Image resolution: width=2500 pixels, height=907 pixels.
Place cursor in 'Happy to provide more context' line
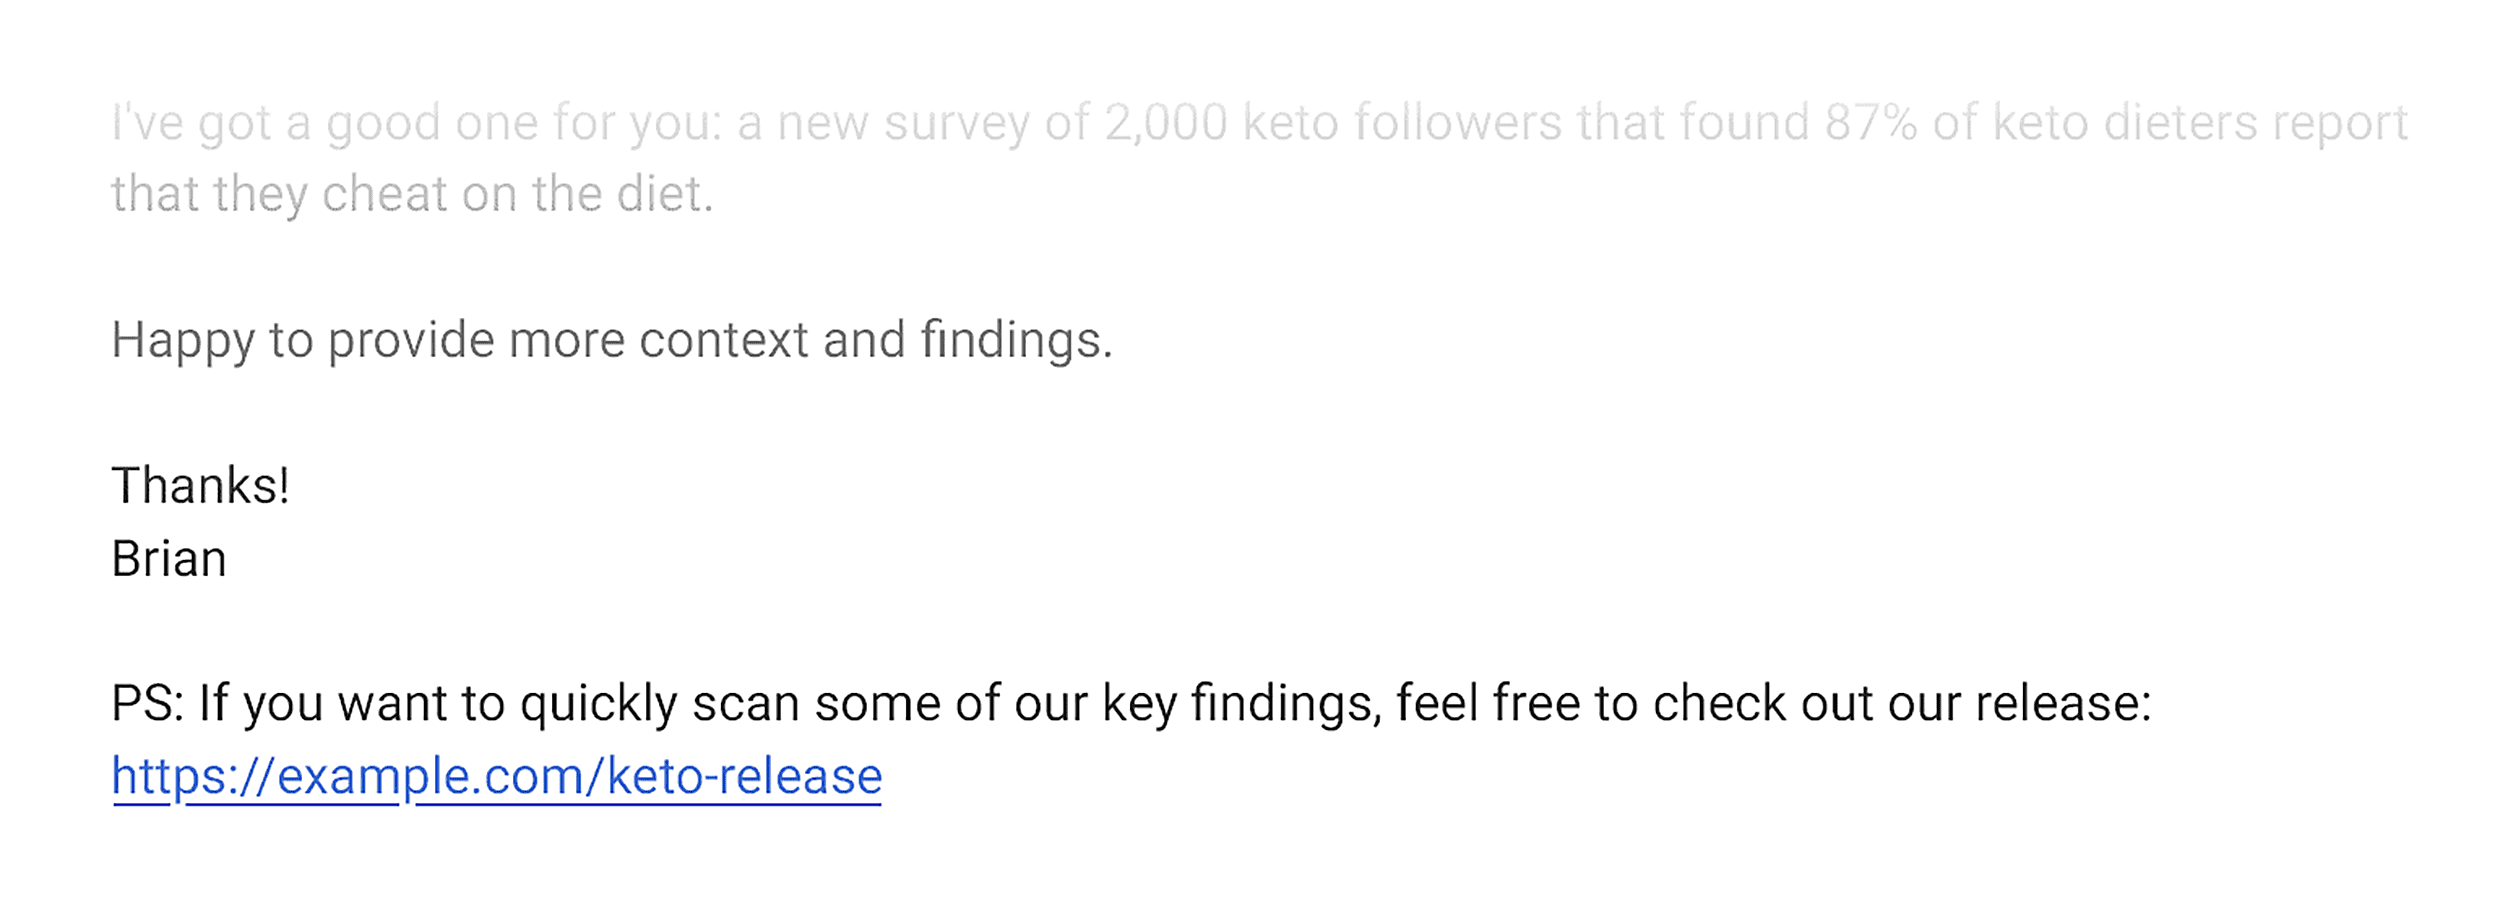click(x=612, y=342)
